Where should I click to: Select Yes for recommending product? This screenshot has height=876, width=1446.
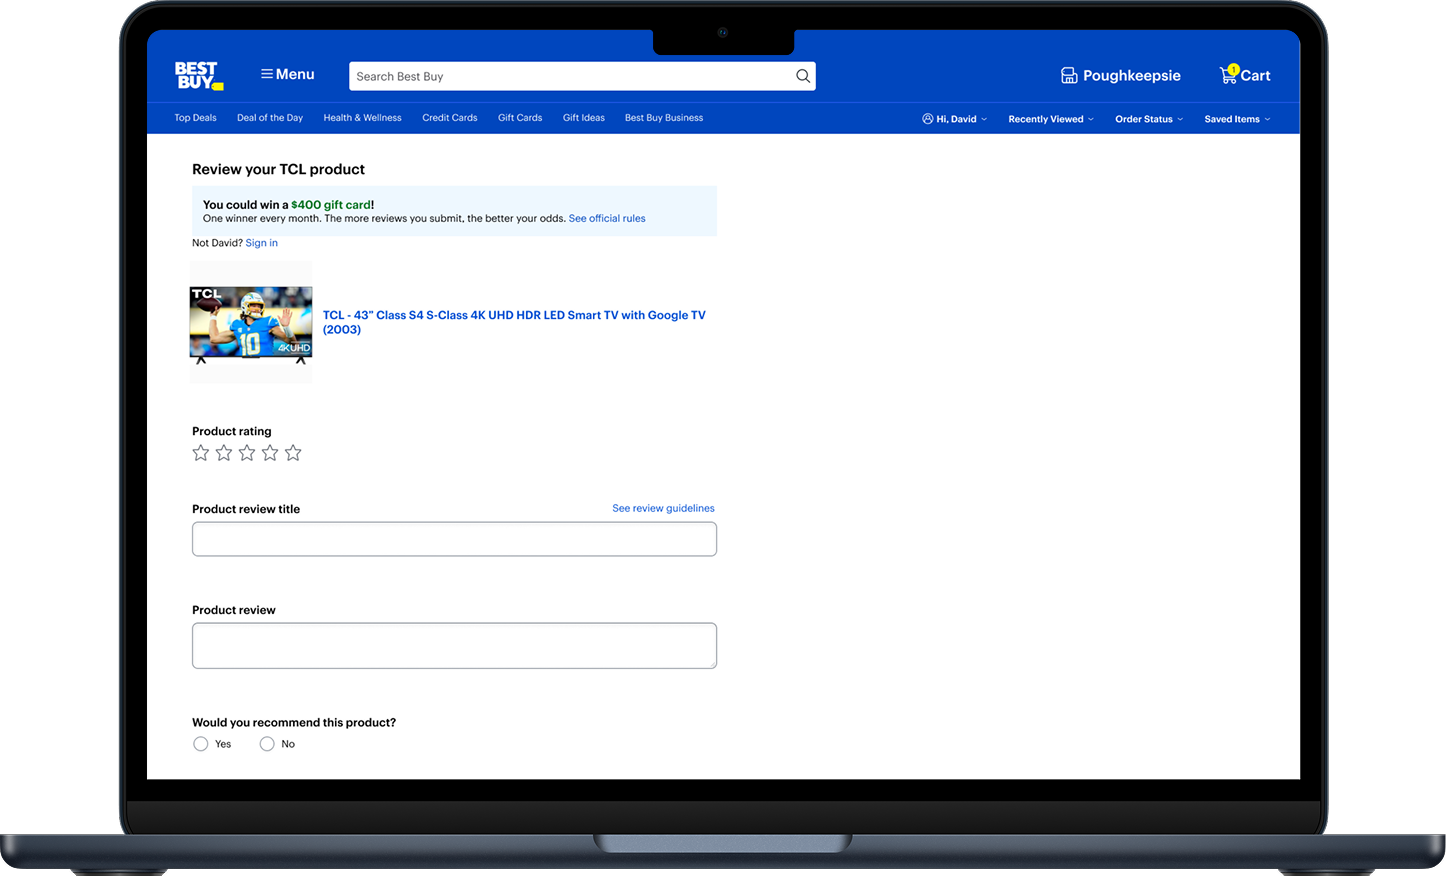201,744
